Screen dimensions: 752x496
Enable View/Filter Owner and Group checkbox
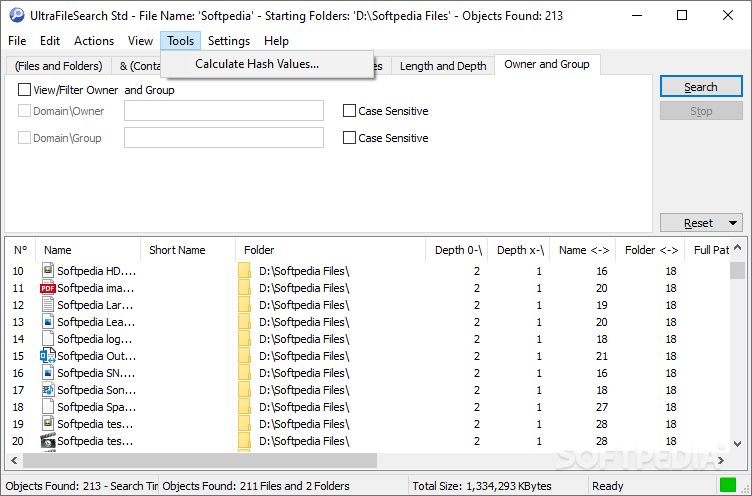pos(24,89)
